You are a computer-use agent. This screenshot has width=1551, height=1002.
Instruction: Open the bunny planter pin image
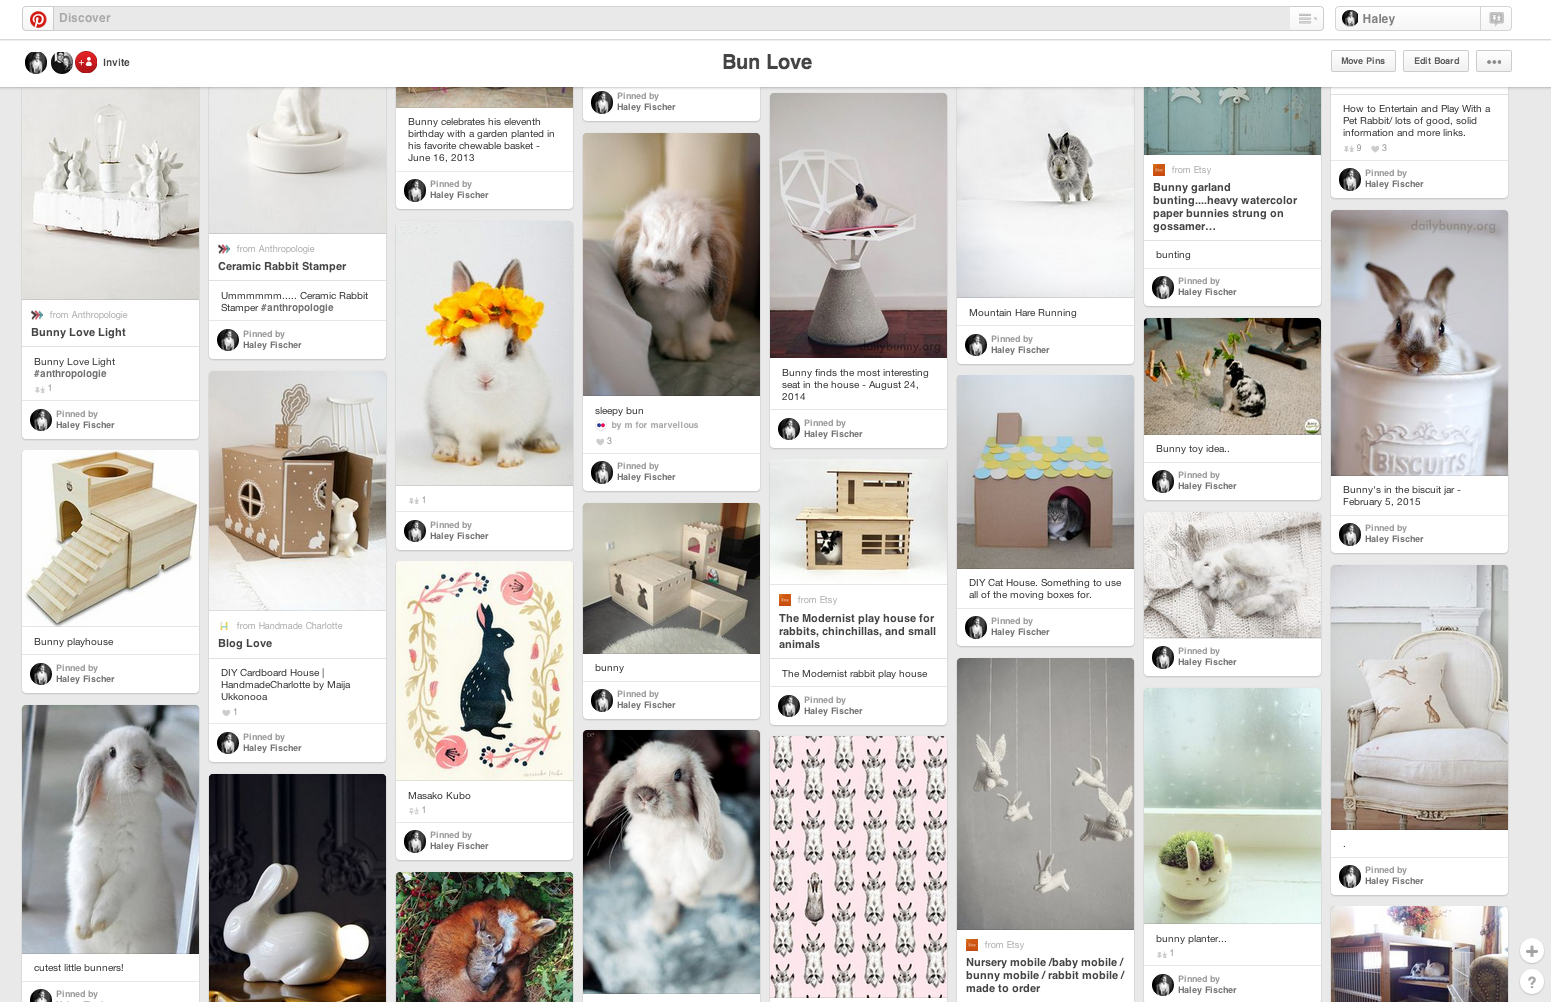pos(1232,805)
